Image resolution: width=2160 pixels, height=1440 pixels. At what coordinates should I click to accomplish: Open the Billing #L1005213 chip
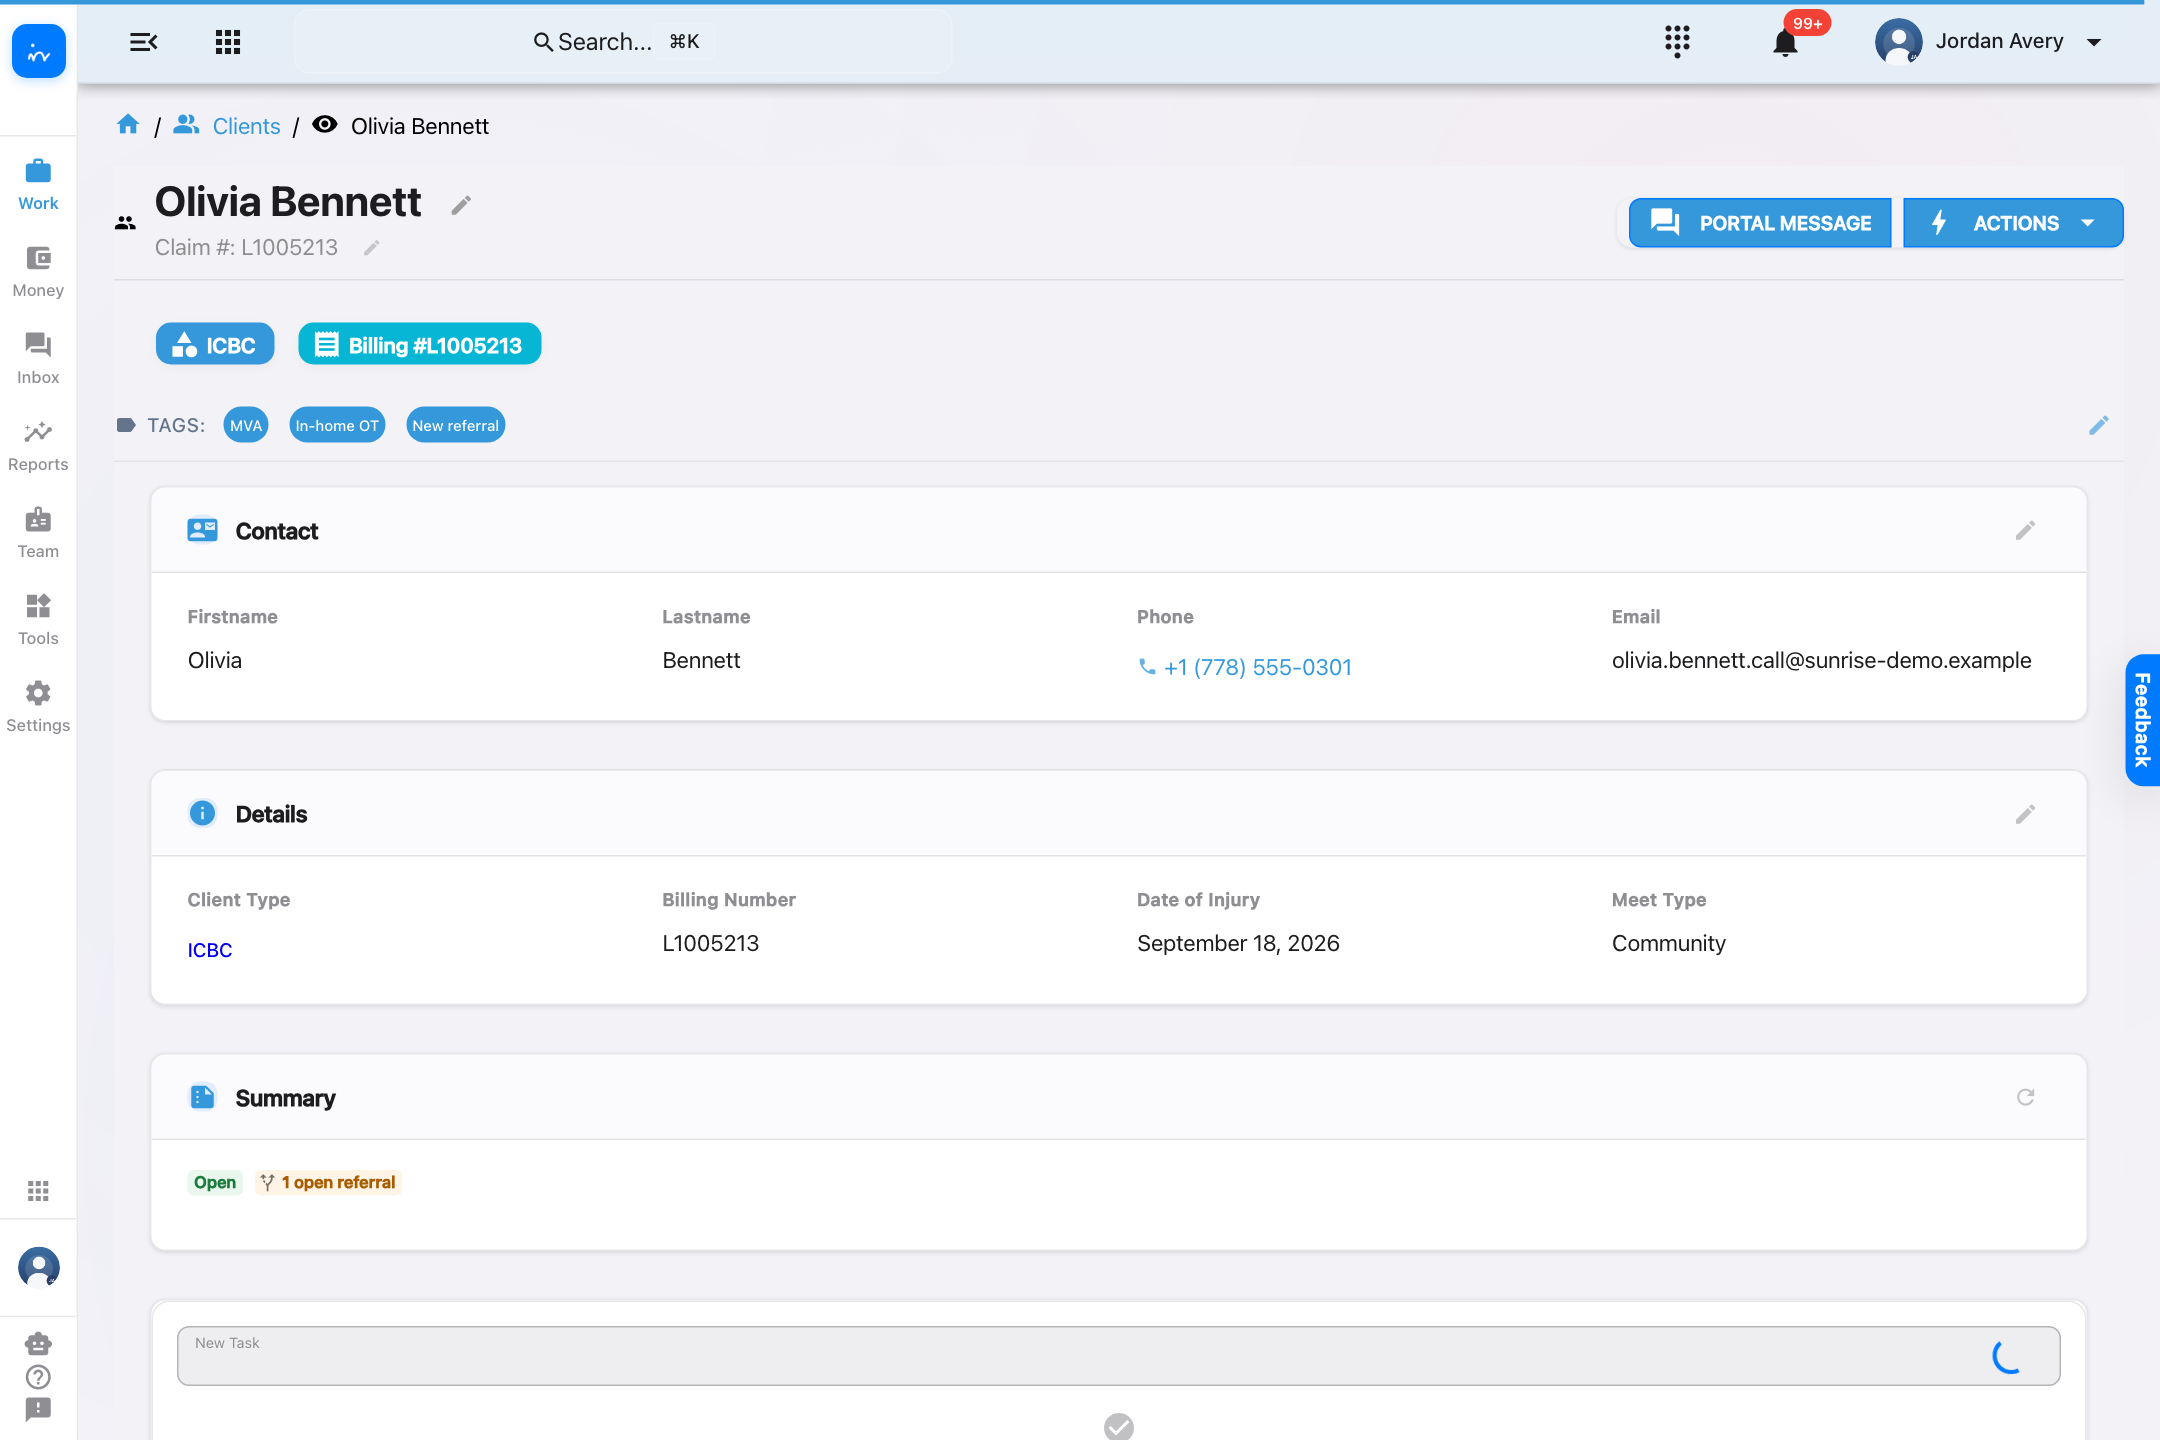(419, 345)
